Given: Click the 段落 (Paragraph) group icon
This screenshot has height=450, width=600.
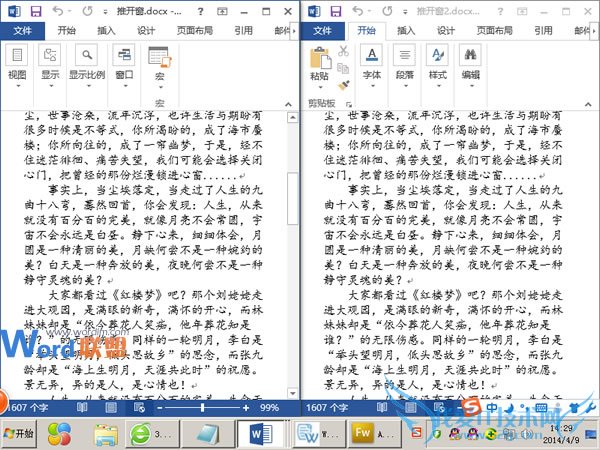Looking at the screenshot, I should [x=404, y=55].
